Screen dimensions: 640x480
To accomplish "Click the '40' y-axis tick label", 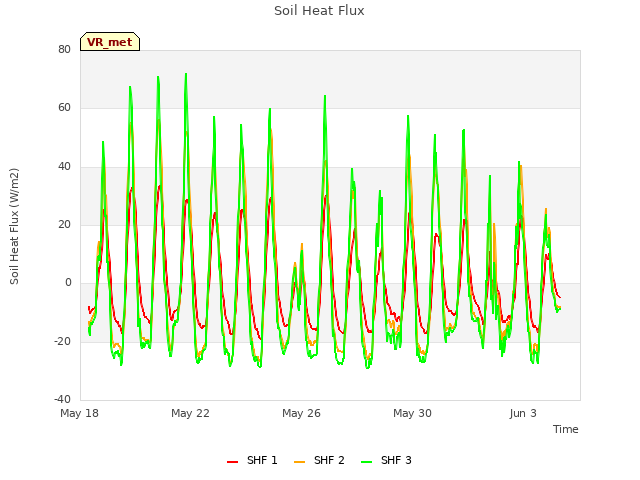I will pyautogui.click(x=64, y=166).
